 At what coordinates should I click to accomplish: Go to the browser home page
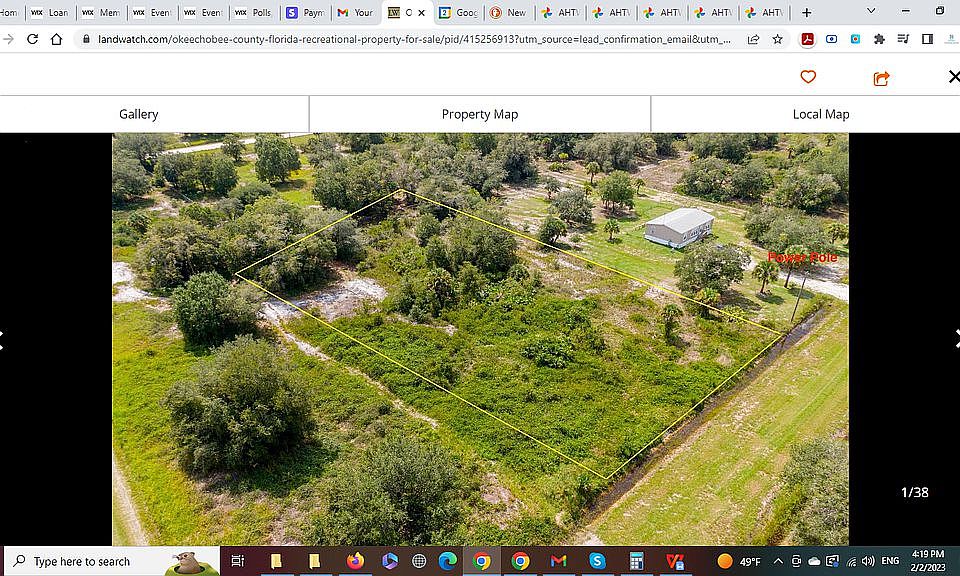tap(56, 39)
